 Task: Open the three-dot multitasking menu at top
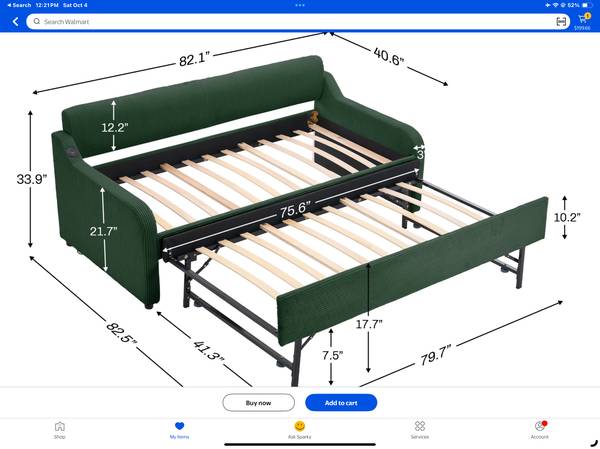click(300, 5)
